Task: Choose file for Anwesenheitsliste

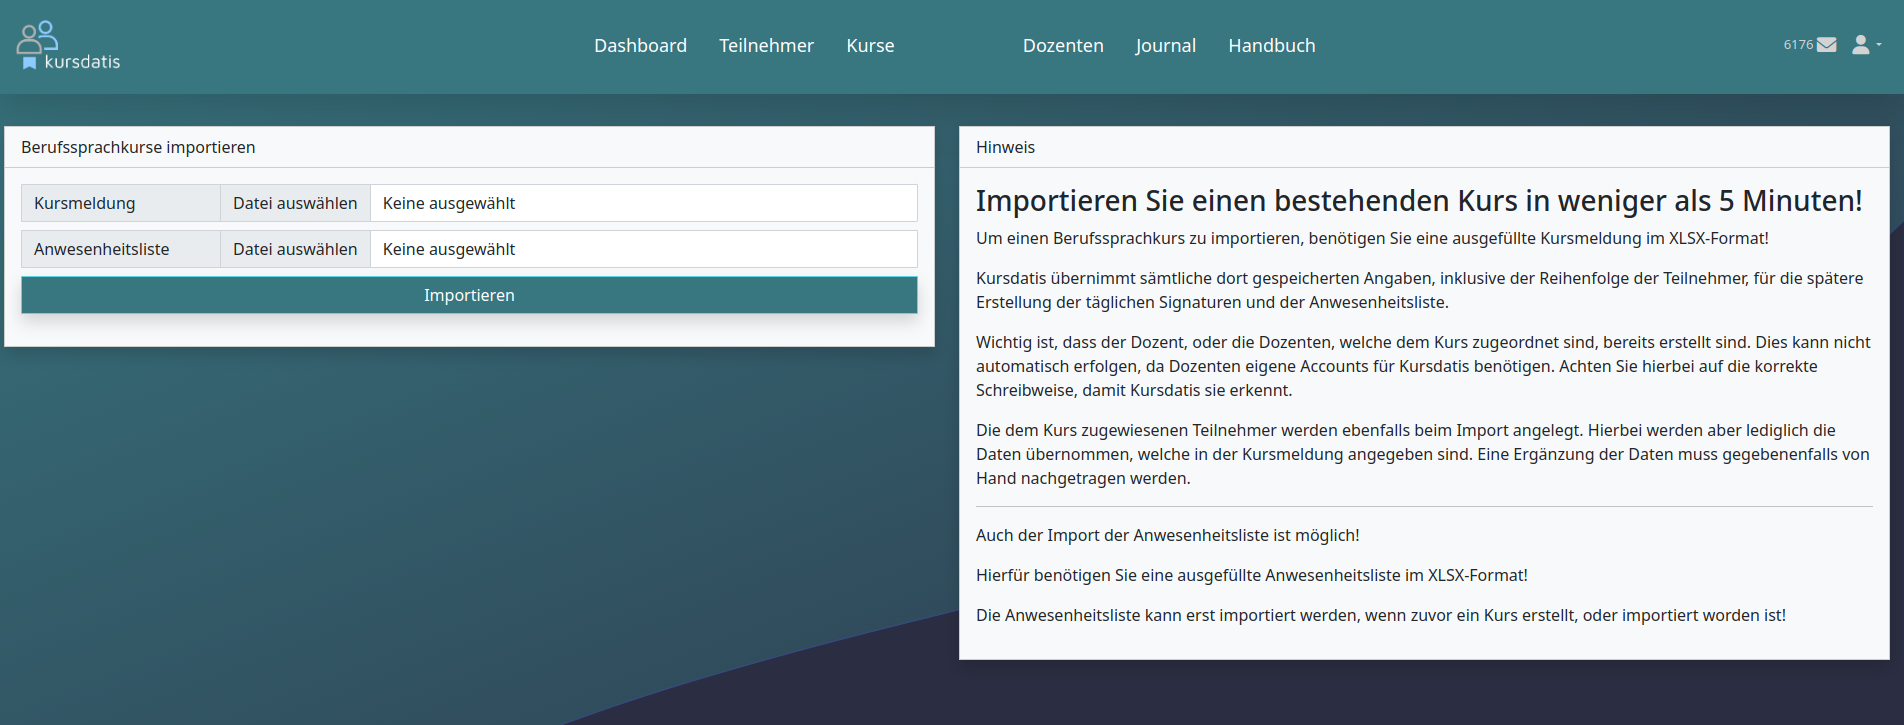Action: [x=295, y=249]
